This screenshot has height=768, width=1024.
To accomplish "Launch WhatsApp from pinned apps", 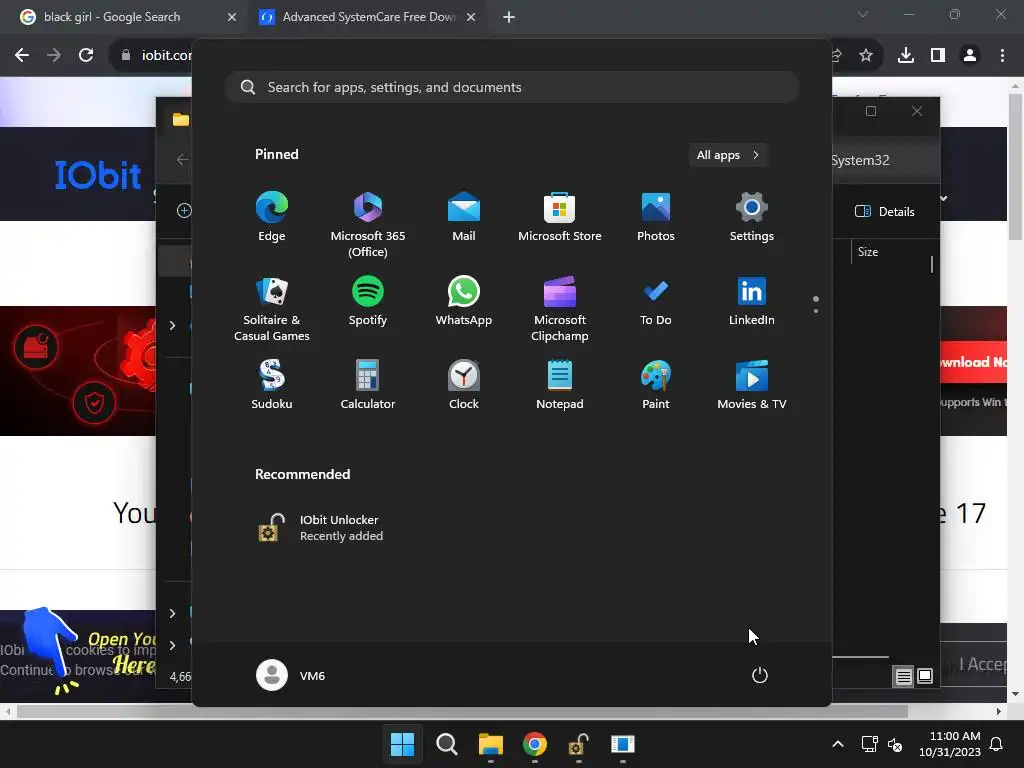I will click(464, 301).
